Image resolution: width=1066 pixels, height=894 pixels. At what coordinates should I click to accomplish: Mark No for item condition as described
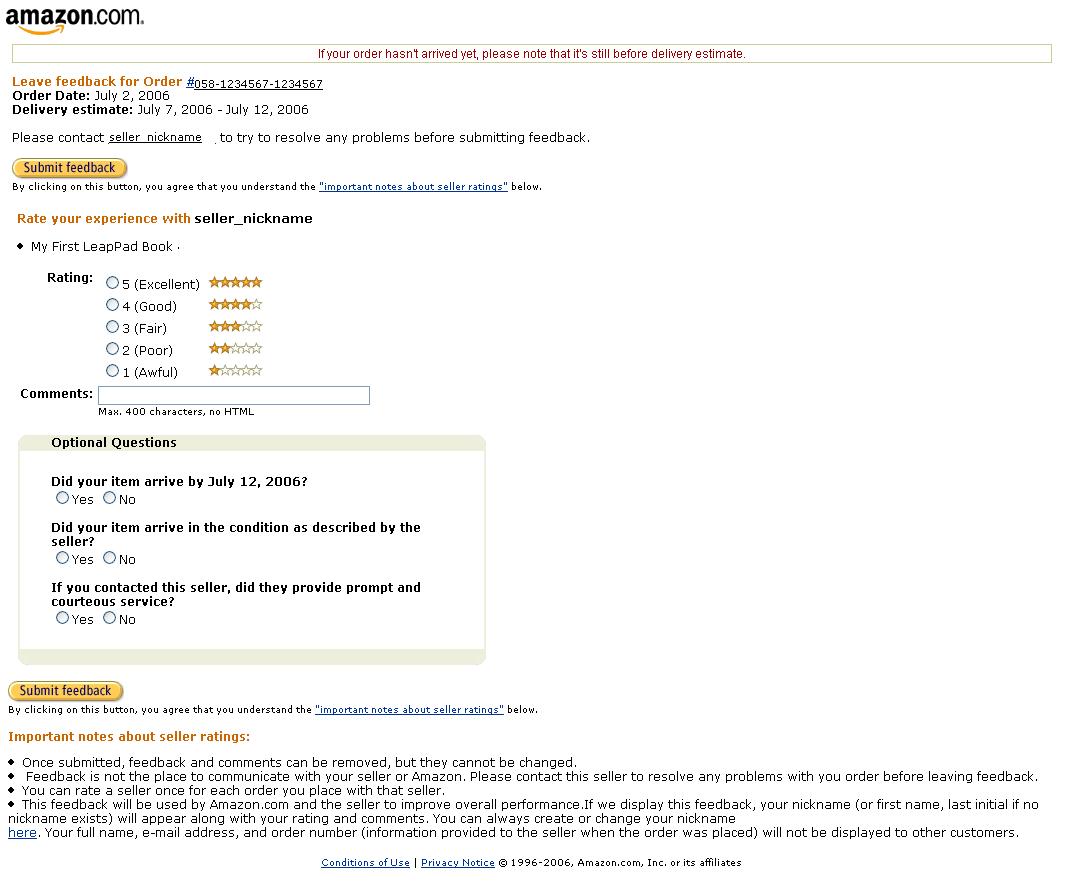(109, 557)
